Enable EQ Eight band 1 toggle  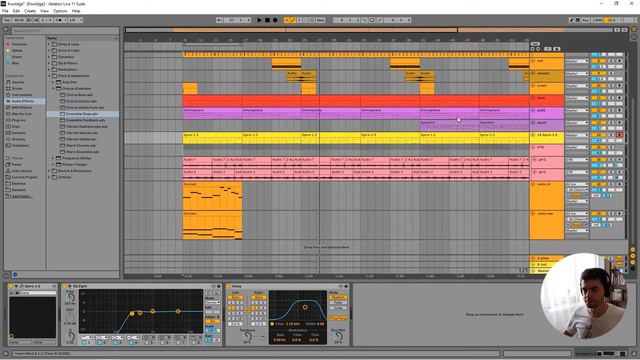[x=83, y=342]
